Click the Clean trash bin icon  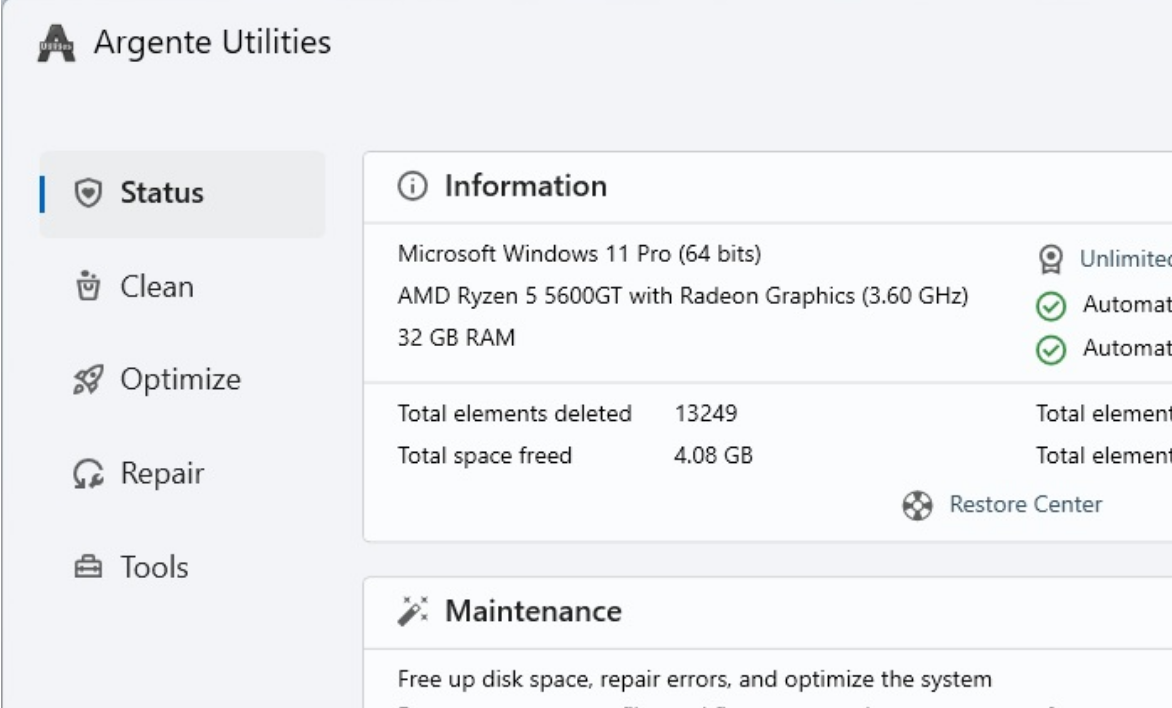[x=88, y=286]
